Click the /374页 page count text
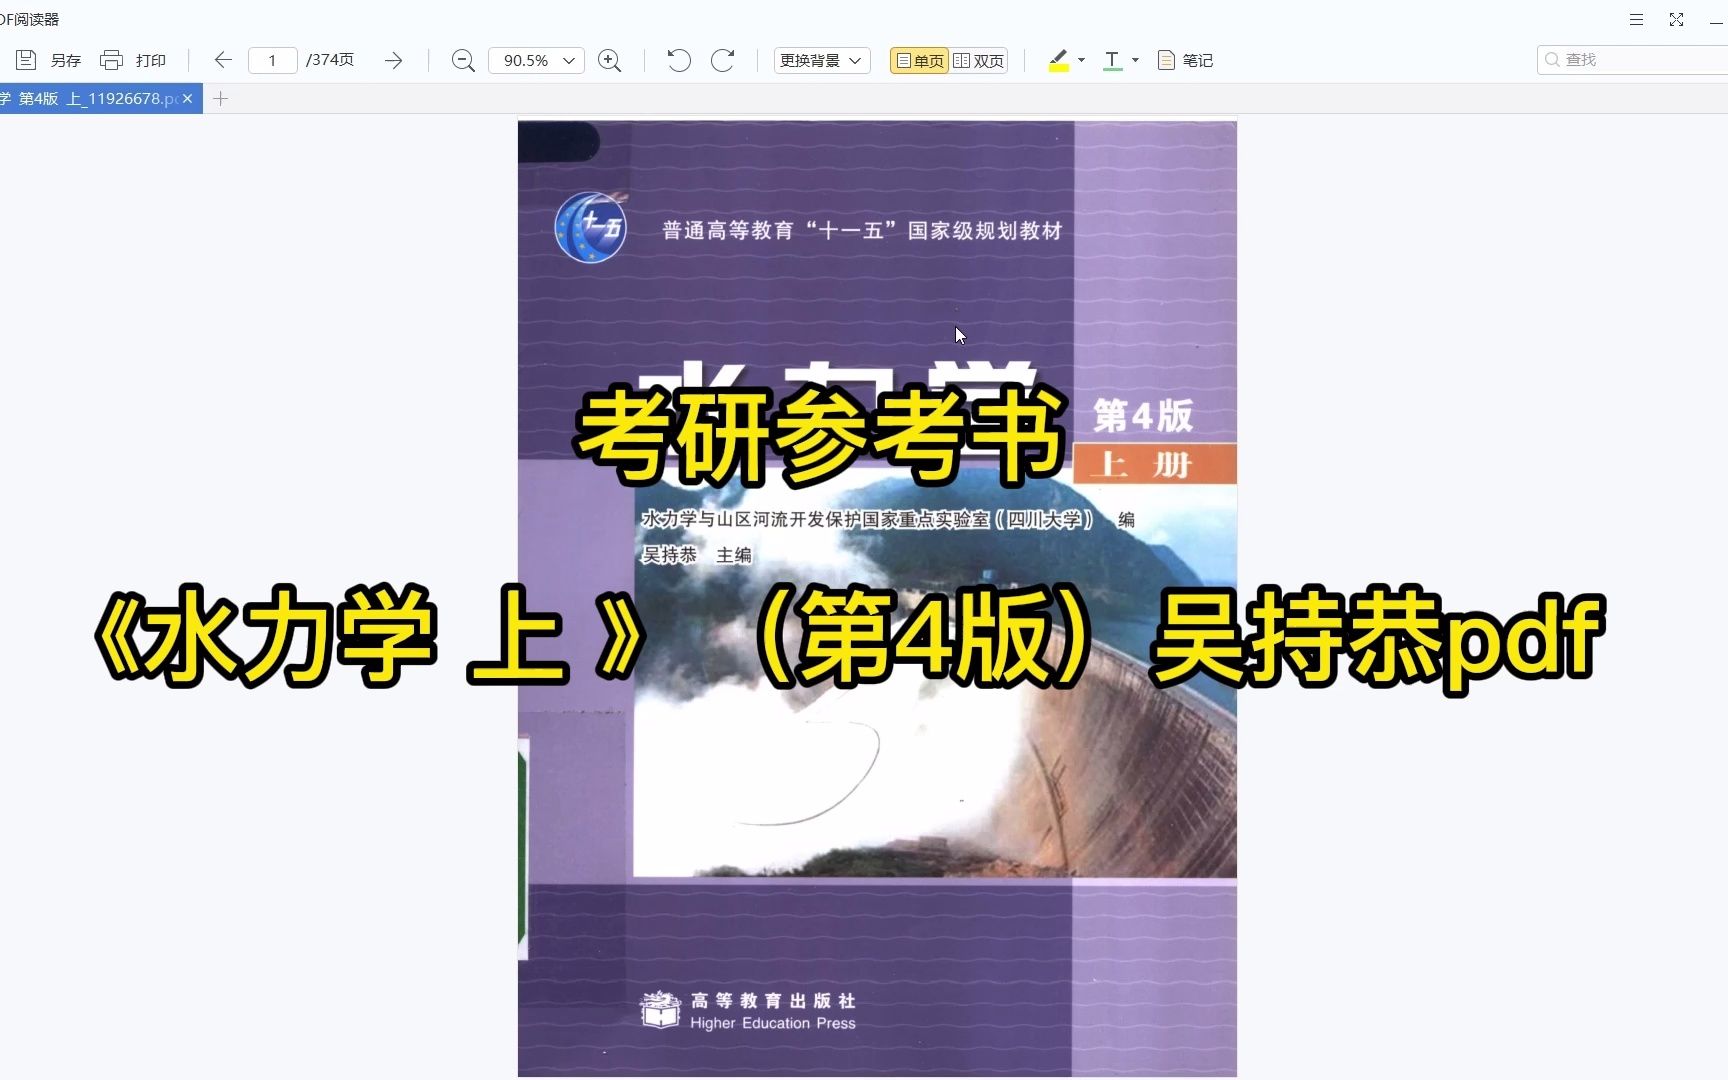 (x=330, y=60)
